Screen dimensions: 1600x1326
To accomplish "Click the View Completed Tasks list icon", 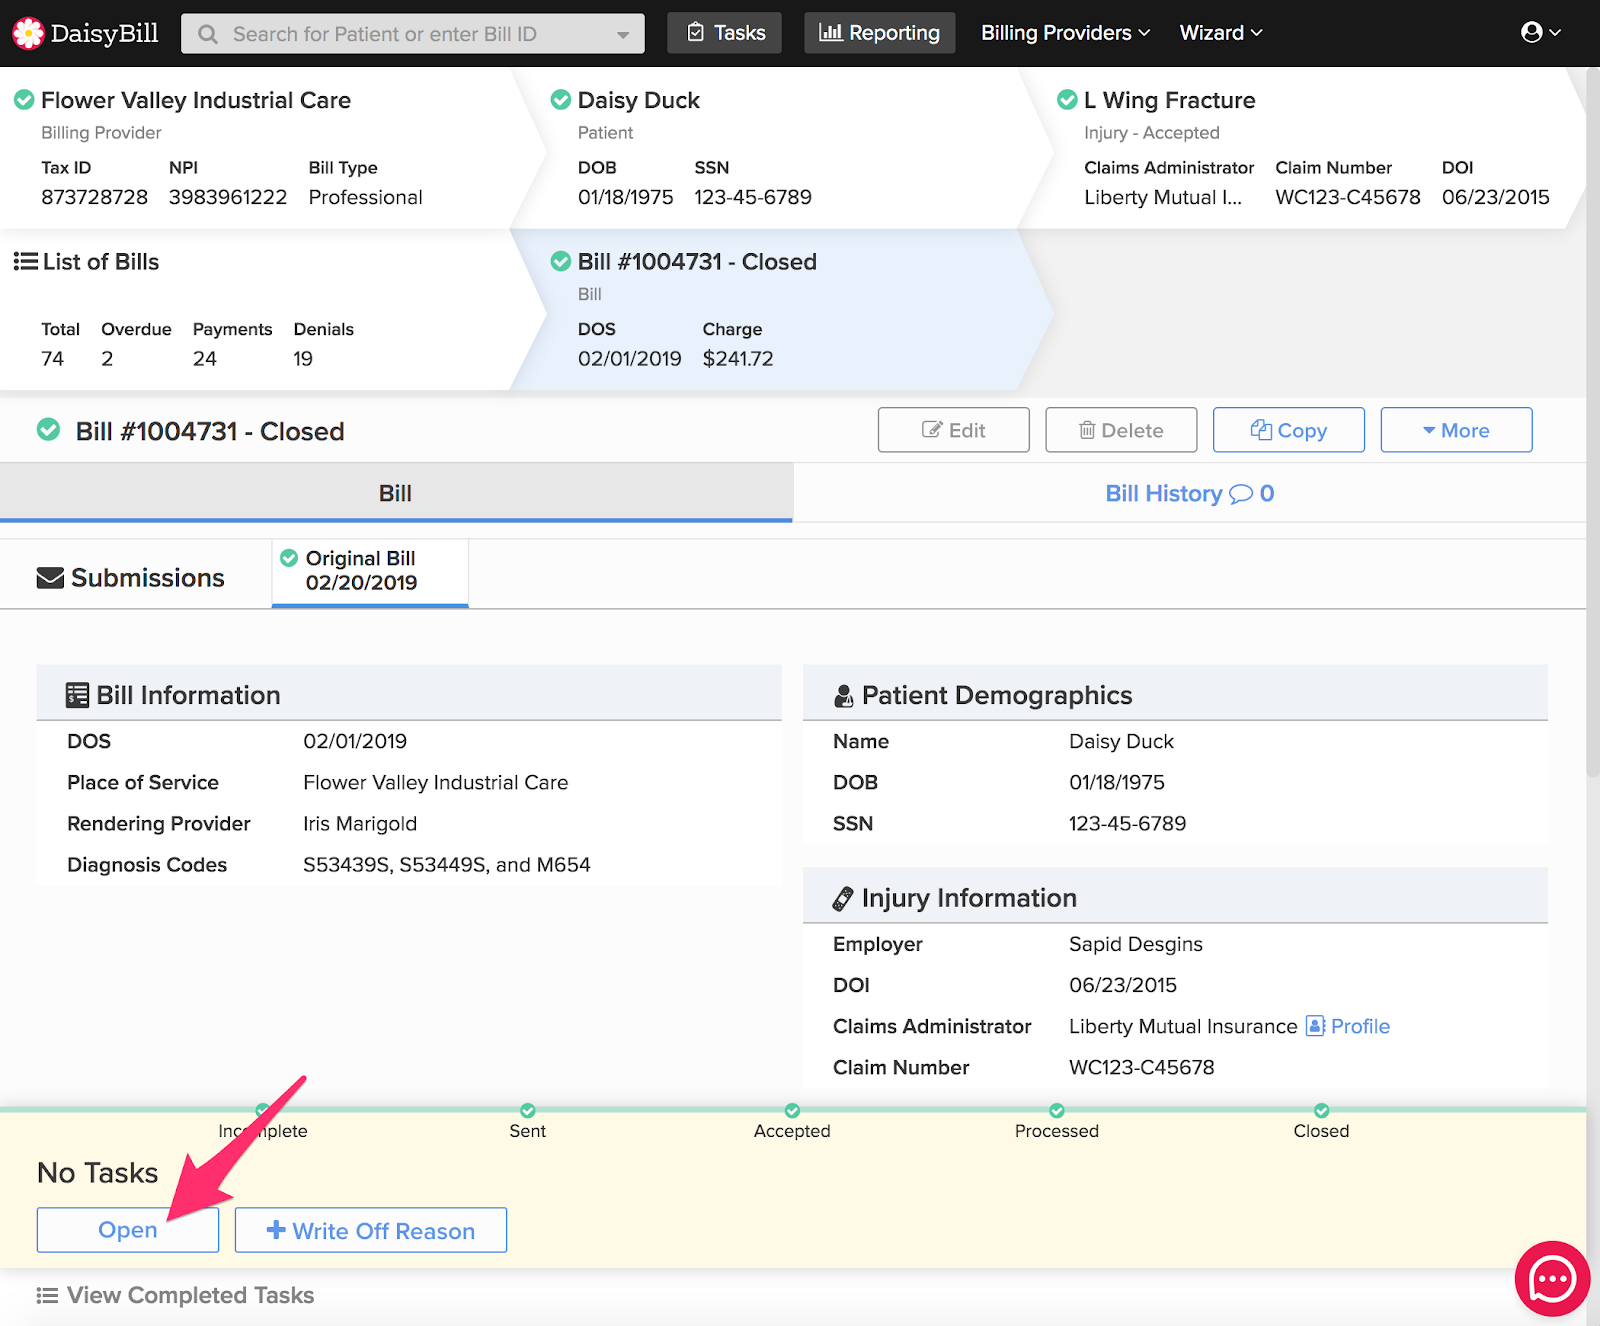I will pyautogui.click(x=47, y=1296).
